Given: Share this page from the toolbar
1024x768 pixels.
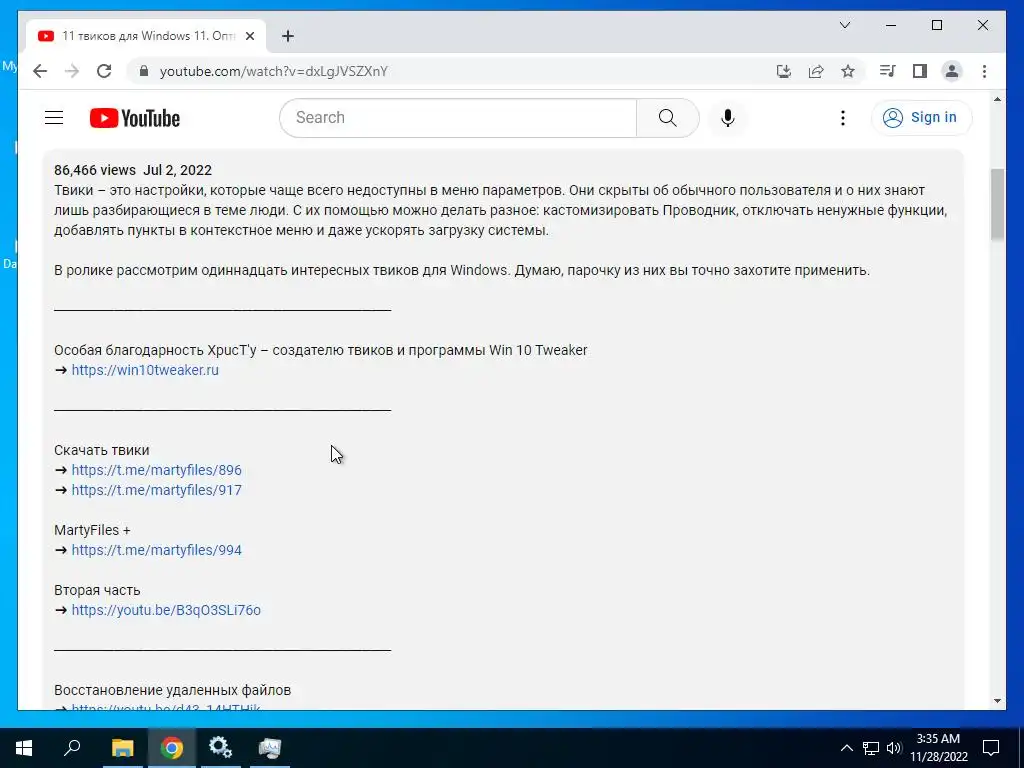Looking at the screenshot, I should click(x=816, y=71).
